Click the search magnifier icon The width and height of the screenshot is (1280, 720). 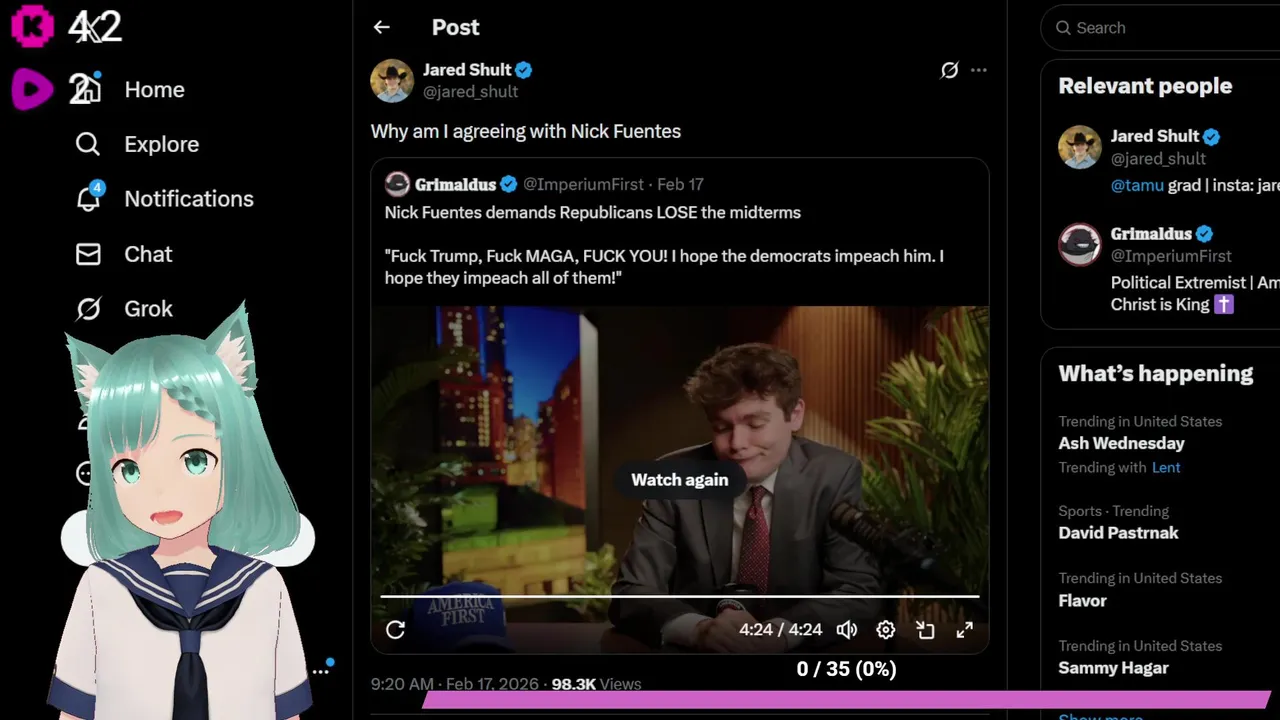1063,28
